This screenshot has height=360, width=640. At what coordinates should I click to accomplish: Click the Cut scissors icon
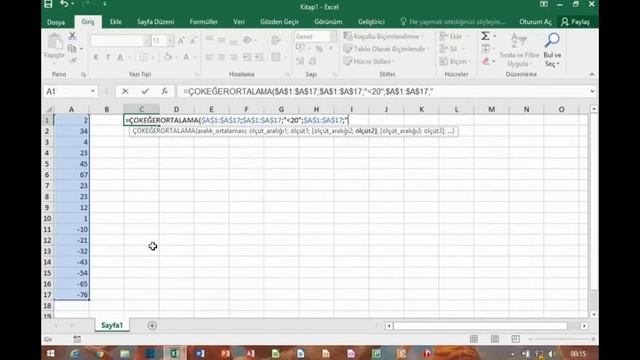[x=72, y=36]
